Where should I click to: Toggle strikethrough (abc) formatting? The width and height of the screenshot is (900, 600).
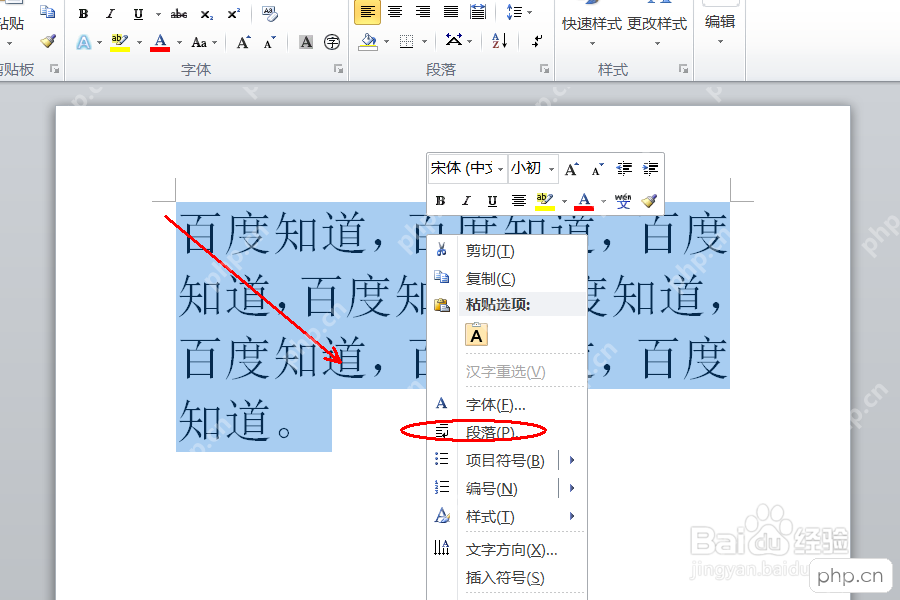179,14
